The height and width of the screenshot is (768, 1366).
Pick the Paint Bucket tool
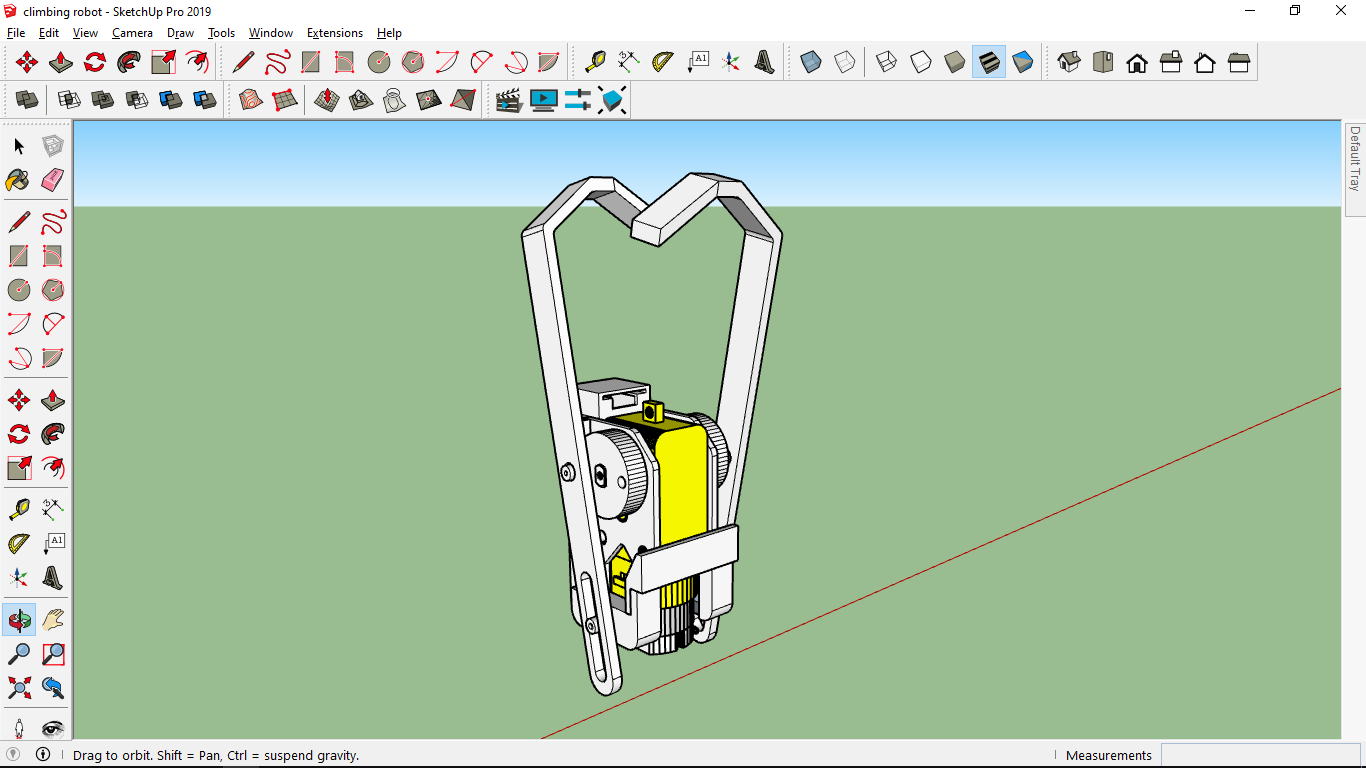coord(19,180)
